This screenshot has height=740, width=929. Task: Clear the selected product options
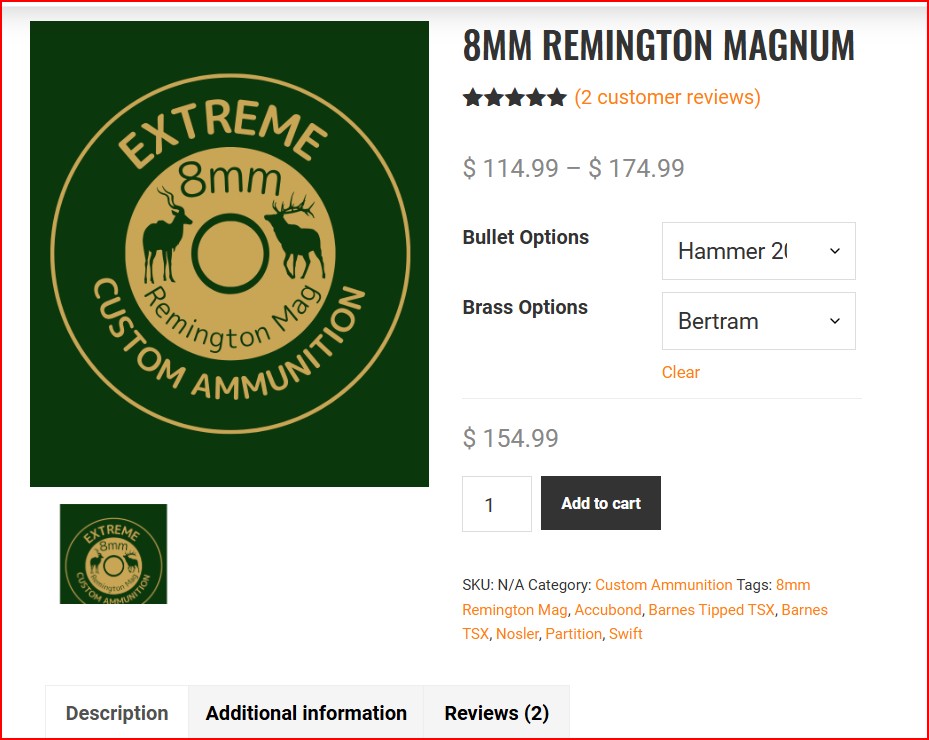680,372
